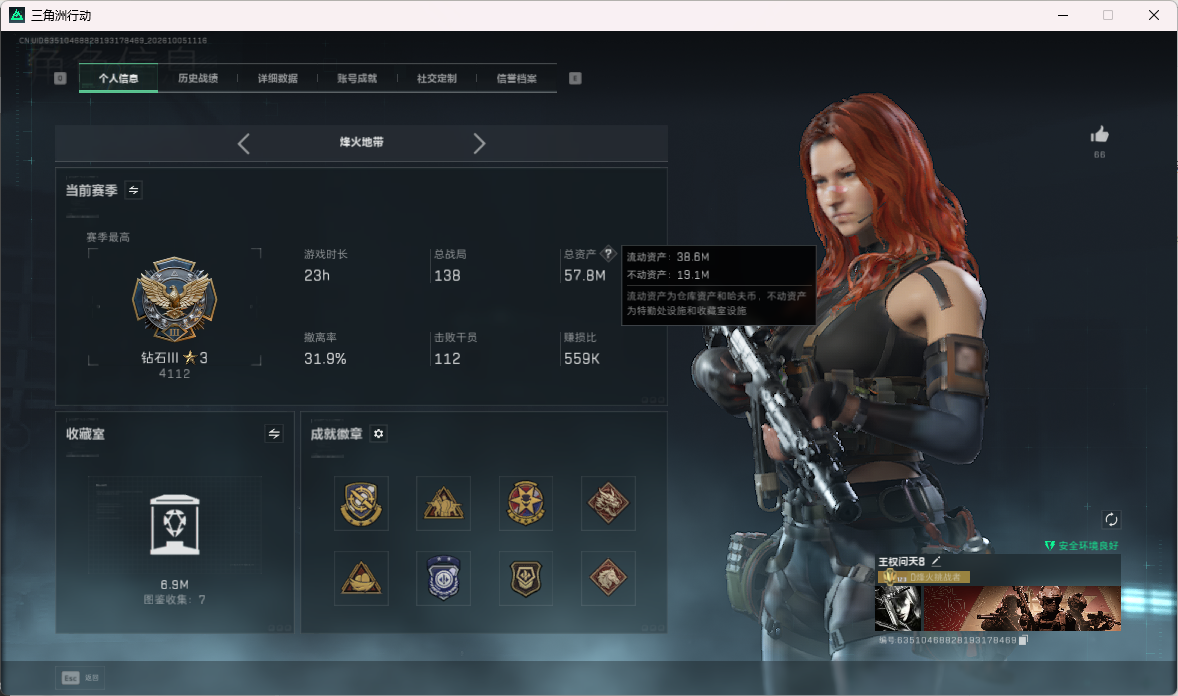
Task: Select the horse diamond achievement badge
Action: (x=609, y=579)
